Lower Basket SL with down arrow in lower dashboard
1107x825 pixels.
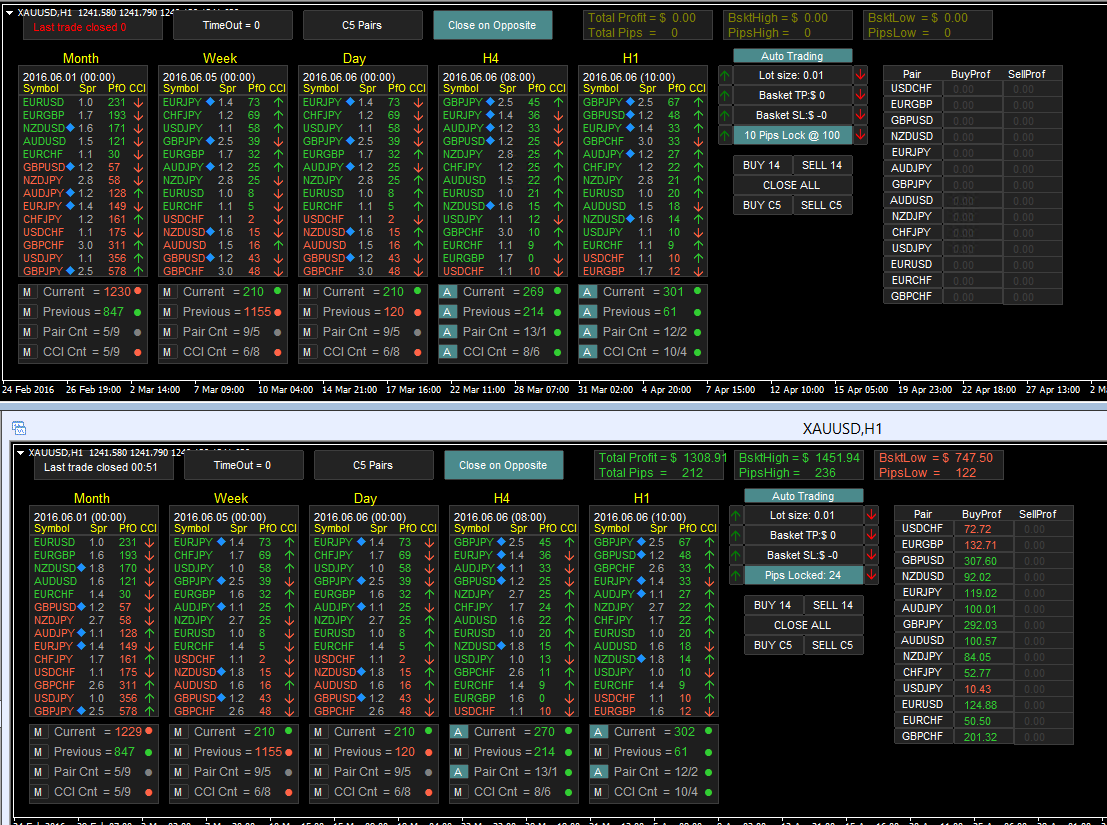[871, 555]
